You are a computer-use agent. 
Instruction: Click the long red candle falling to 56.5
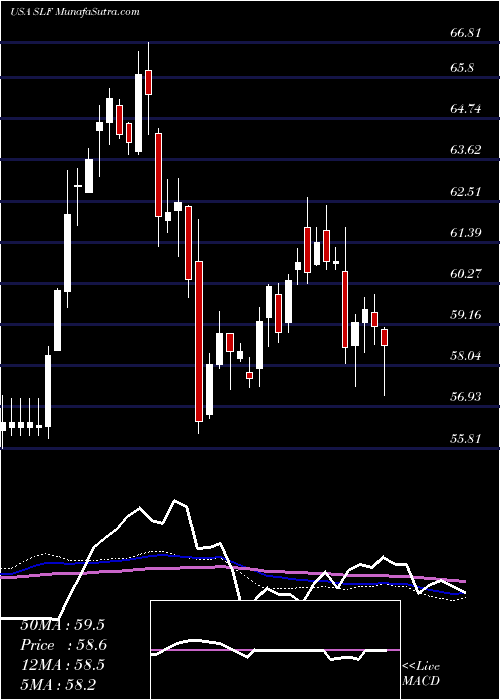click(x=199, y=341)
